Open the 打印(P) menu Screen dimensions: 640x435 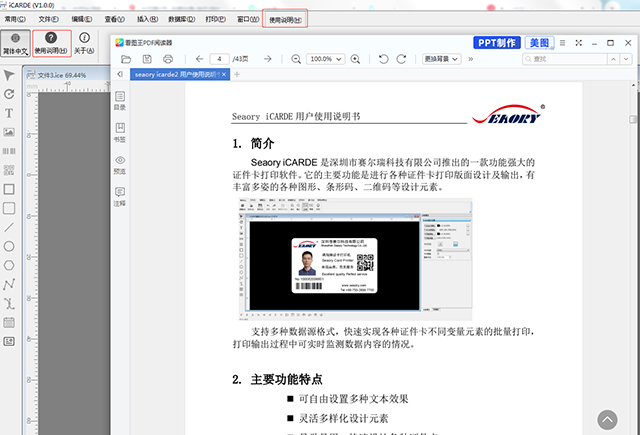click(x=216, y=19)
